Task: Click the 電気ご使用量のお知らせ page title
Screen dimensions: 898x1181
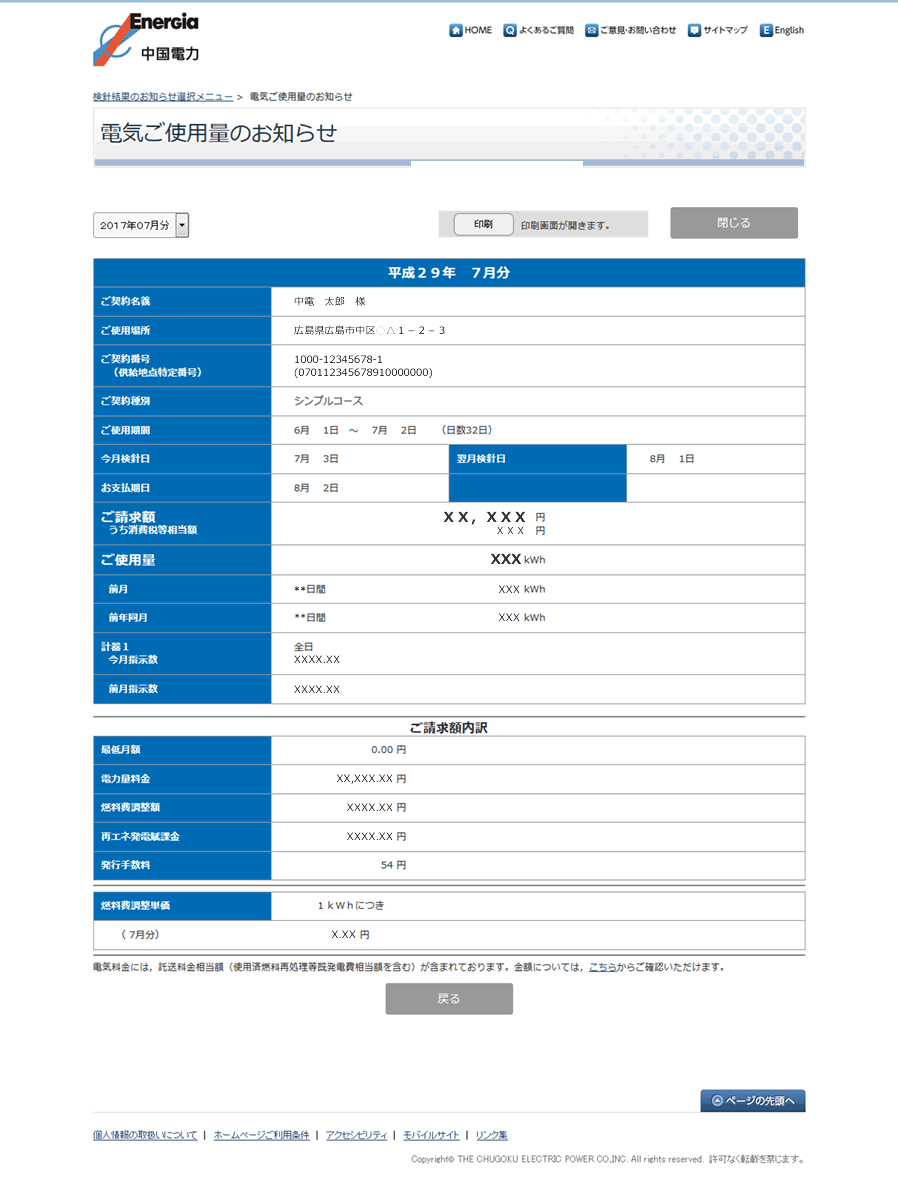Action: pos(218,133)
